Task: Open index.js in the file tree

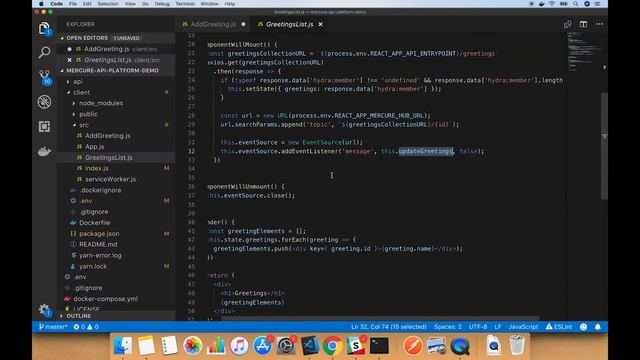Action: [97, 168]
